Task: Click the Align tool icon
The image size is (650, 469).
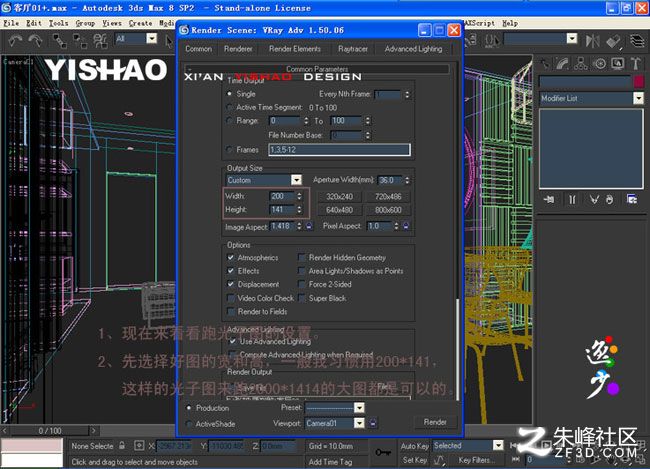Action: pos(614,41)
